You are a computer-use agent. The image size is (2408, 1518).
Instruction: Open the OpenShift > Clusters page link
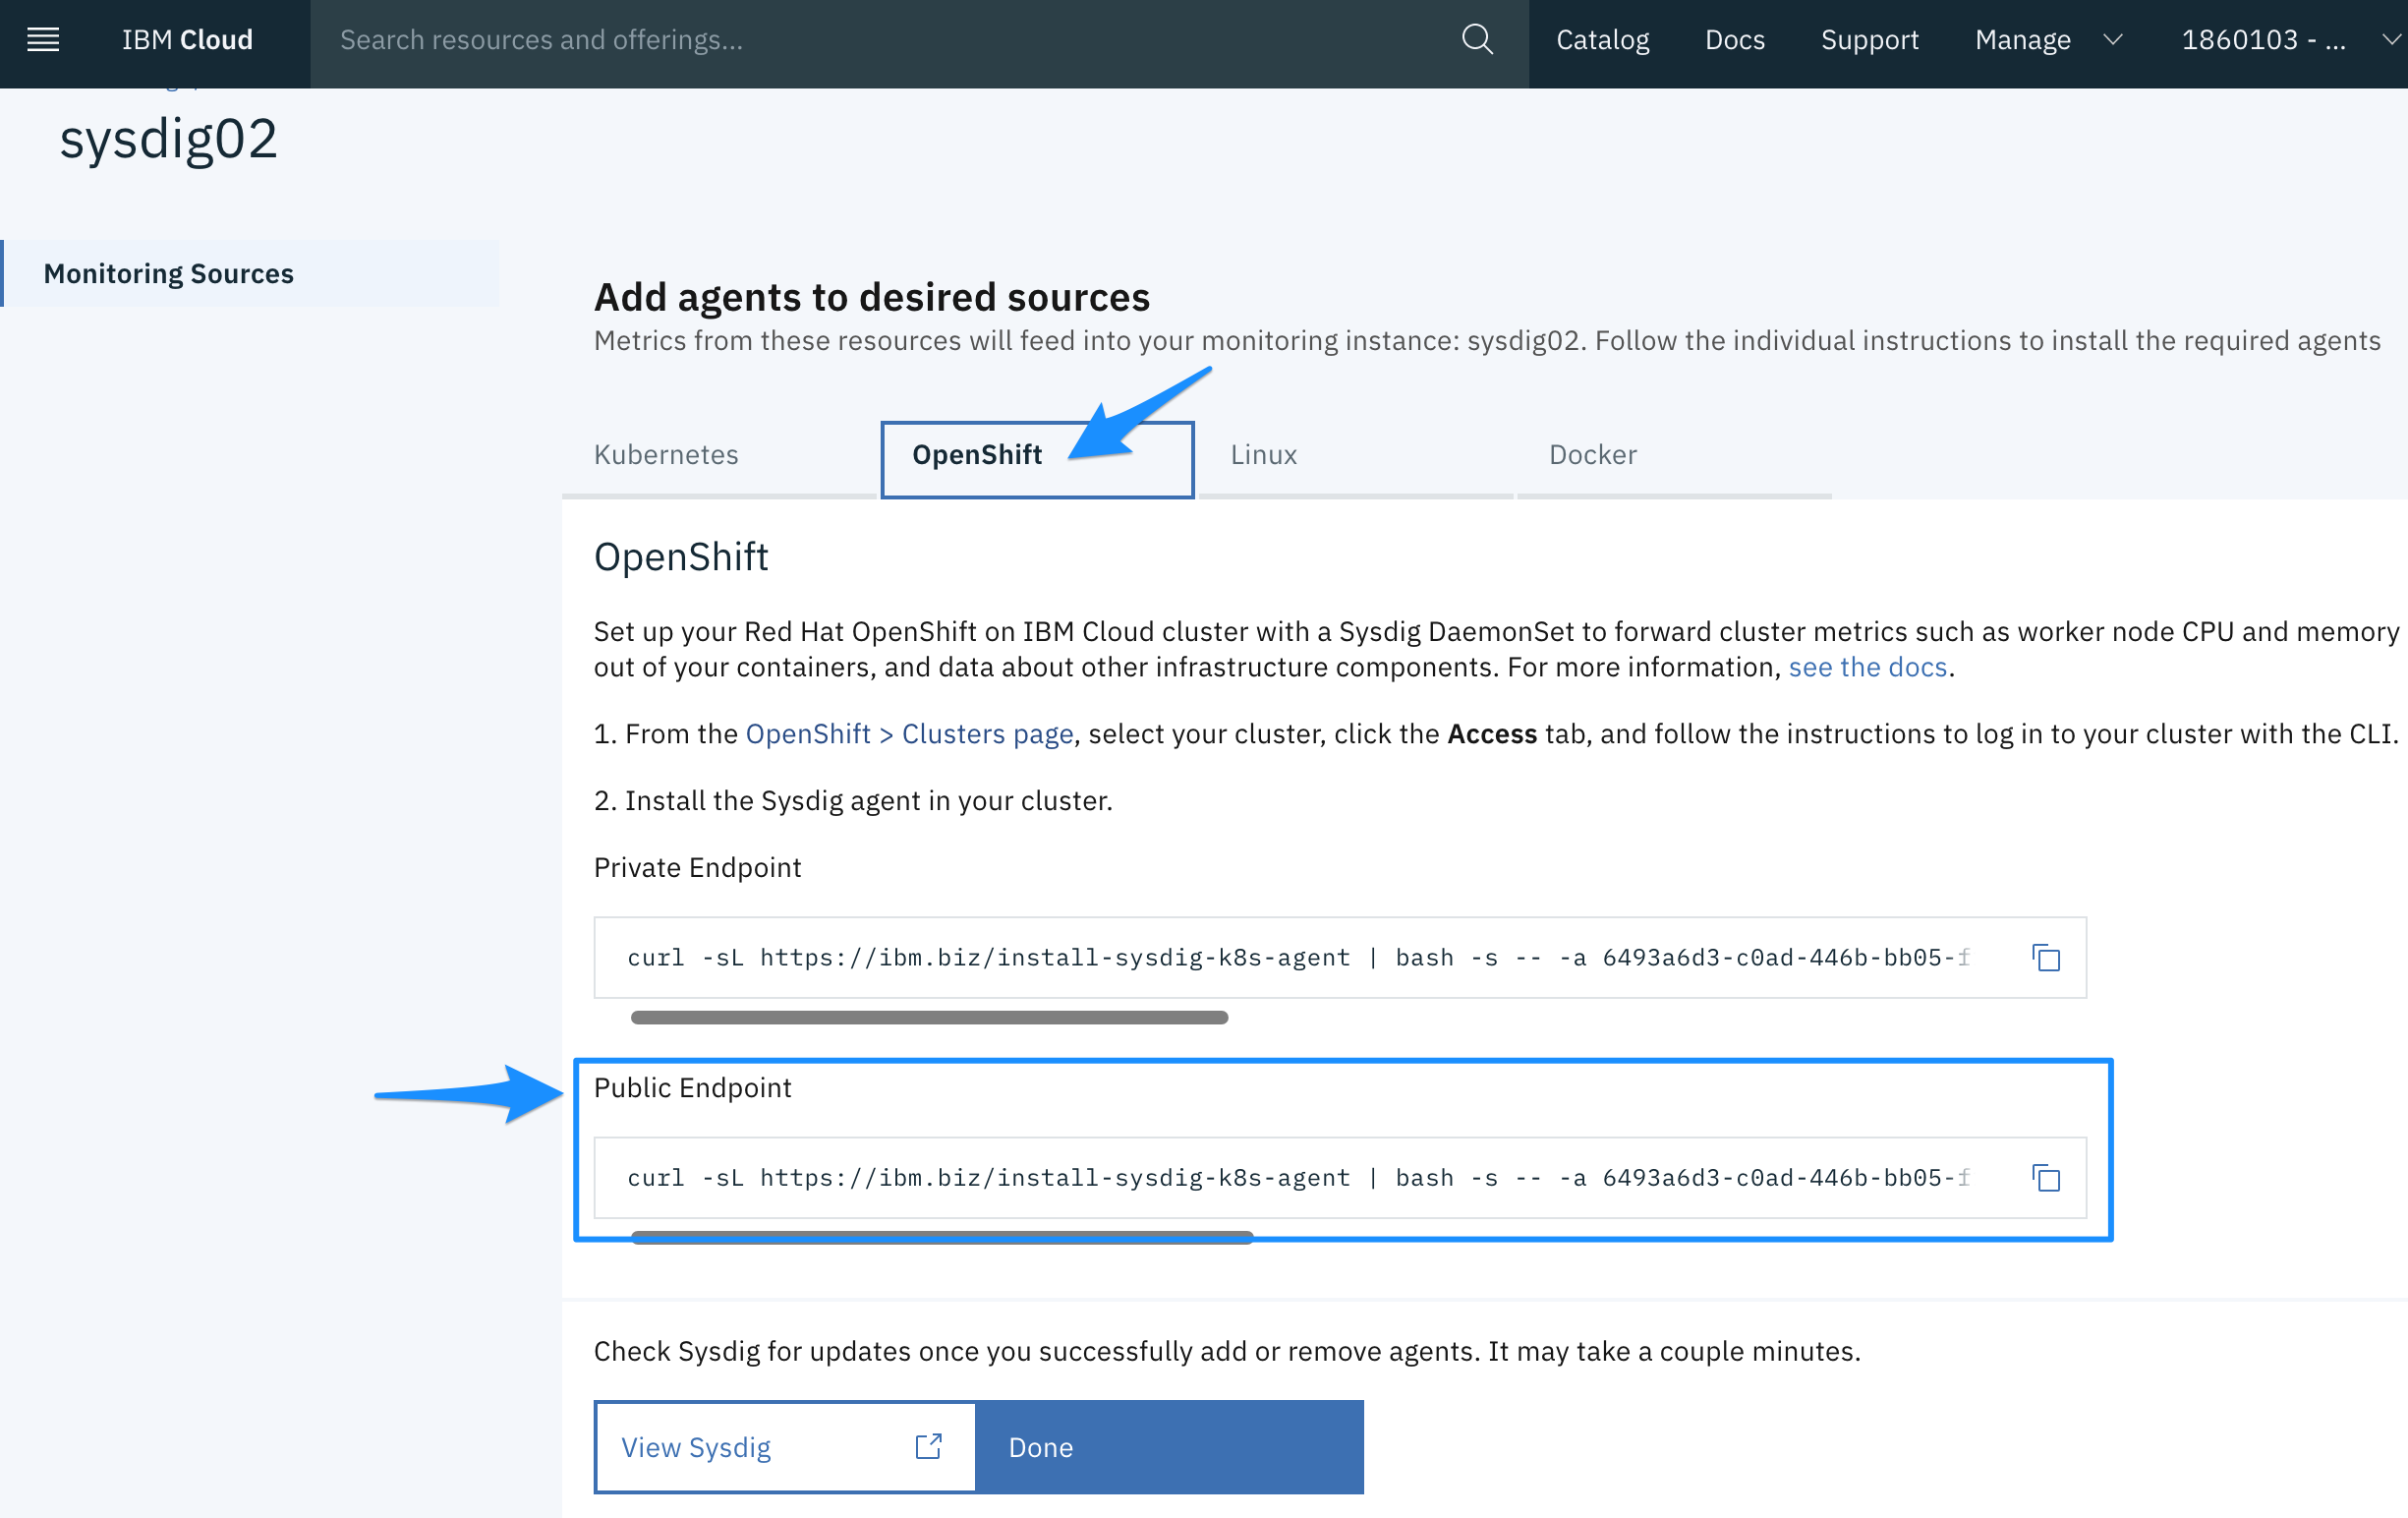[x=909, y=734]
